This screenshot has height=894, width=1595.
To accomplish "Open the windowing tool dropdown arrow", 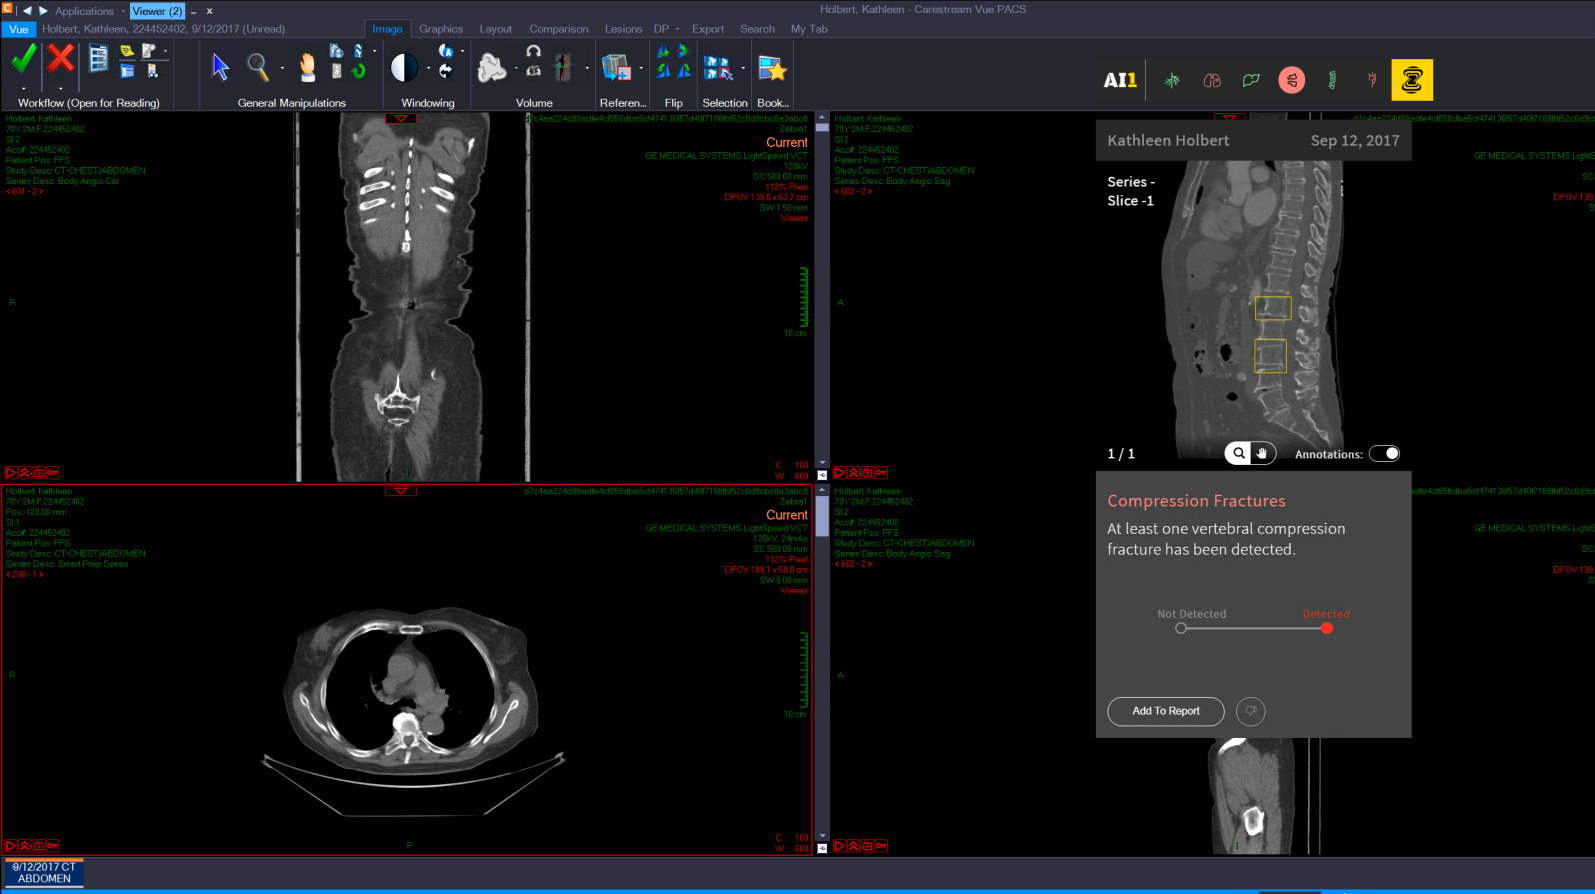I will pos(429,69).
